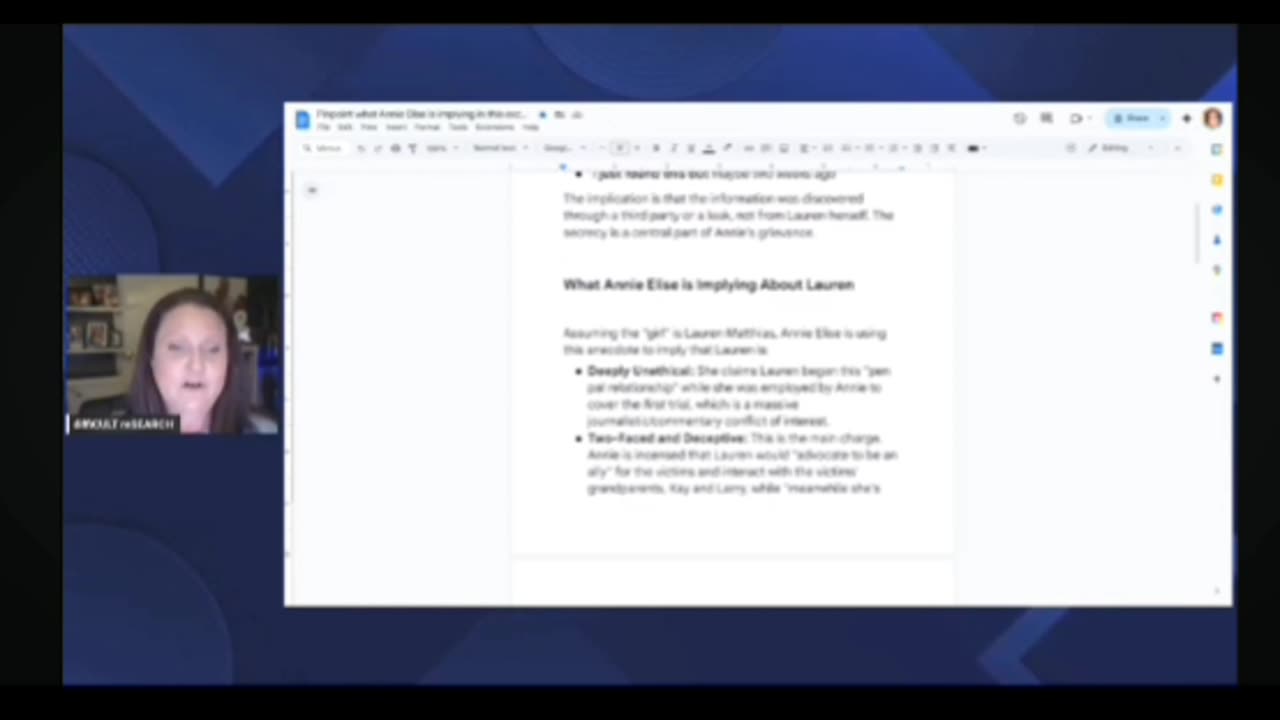Open the highlight color picker
Viewport: 1280px width, 720px height.
click(x=727, y=148)
